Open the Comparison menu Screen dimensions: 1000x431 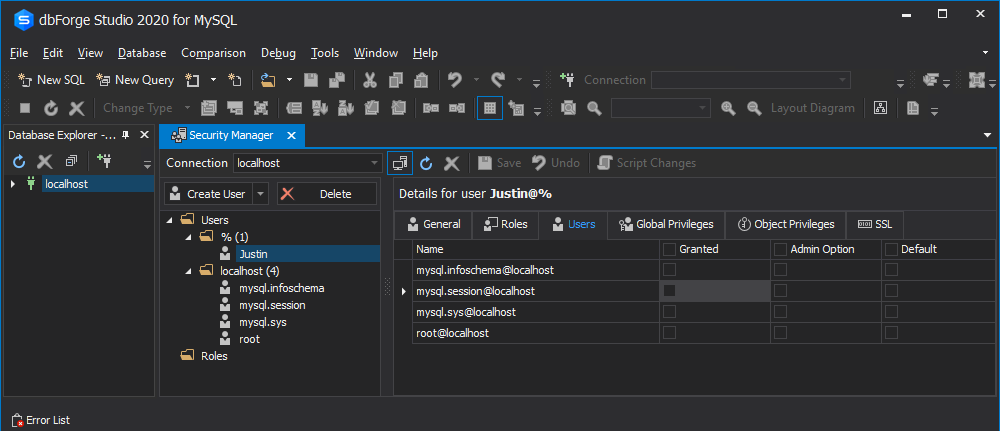pos(214,53)
